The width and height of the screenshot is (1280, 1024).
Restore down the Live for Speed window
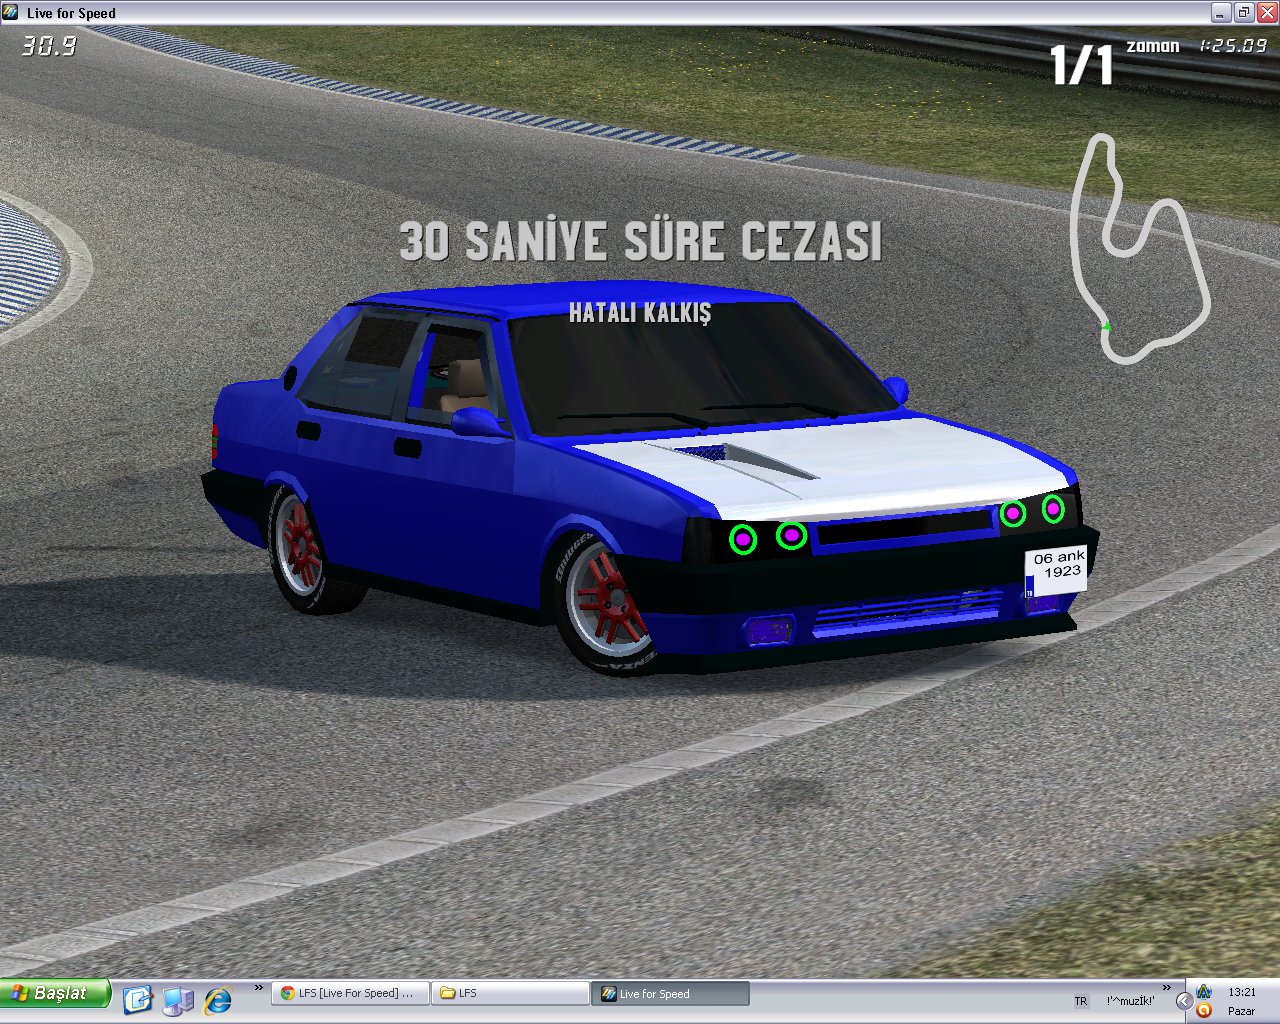(1244, 13)
